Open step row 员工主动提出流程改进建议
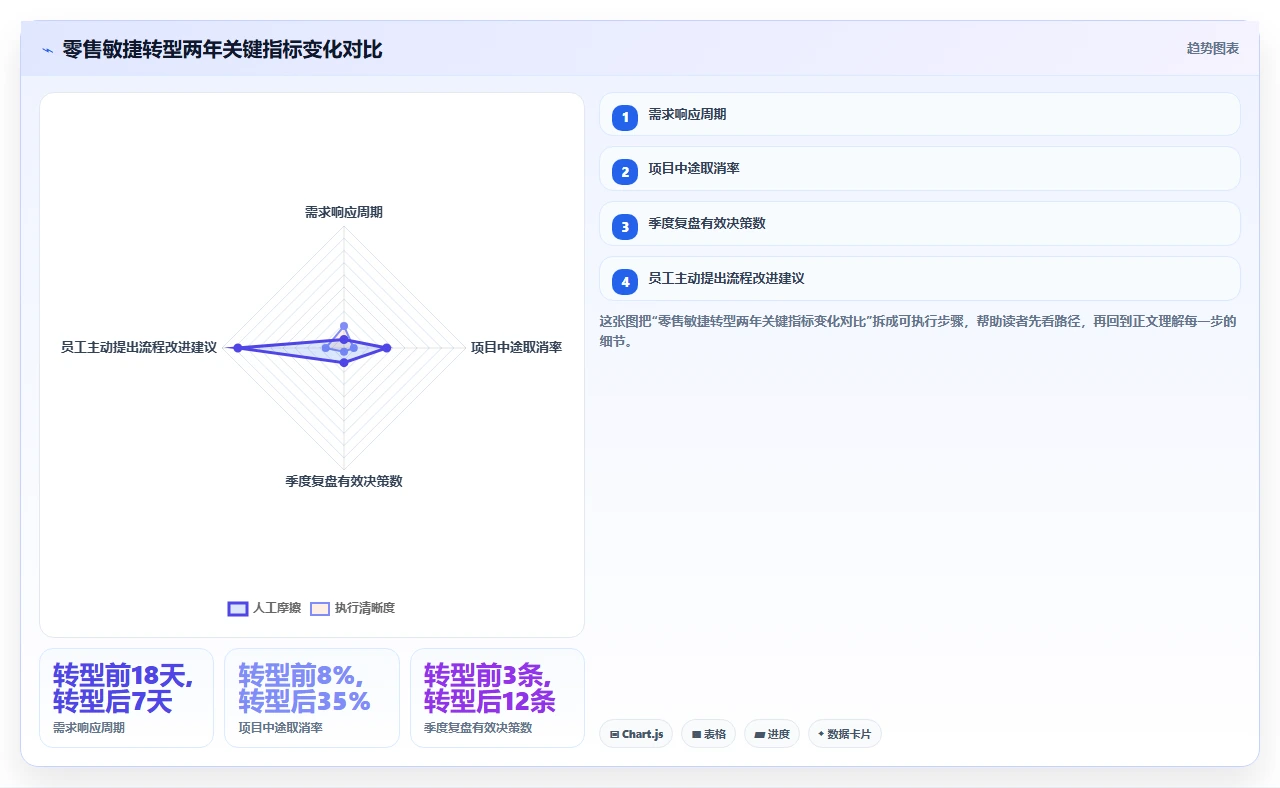The image size is (1280, 788). click(x=919, y=278)
